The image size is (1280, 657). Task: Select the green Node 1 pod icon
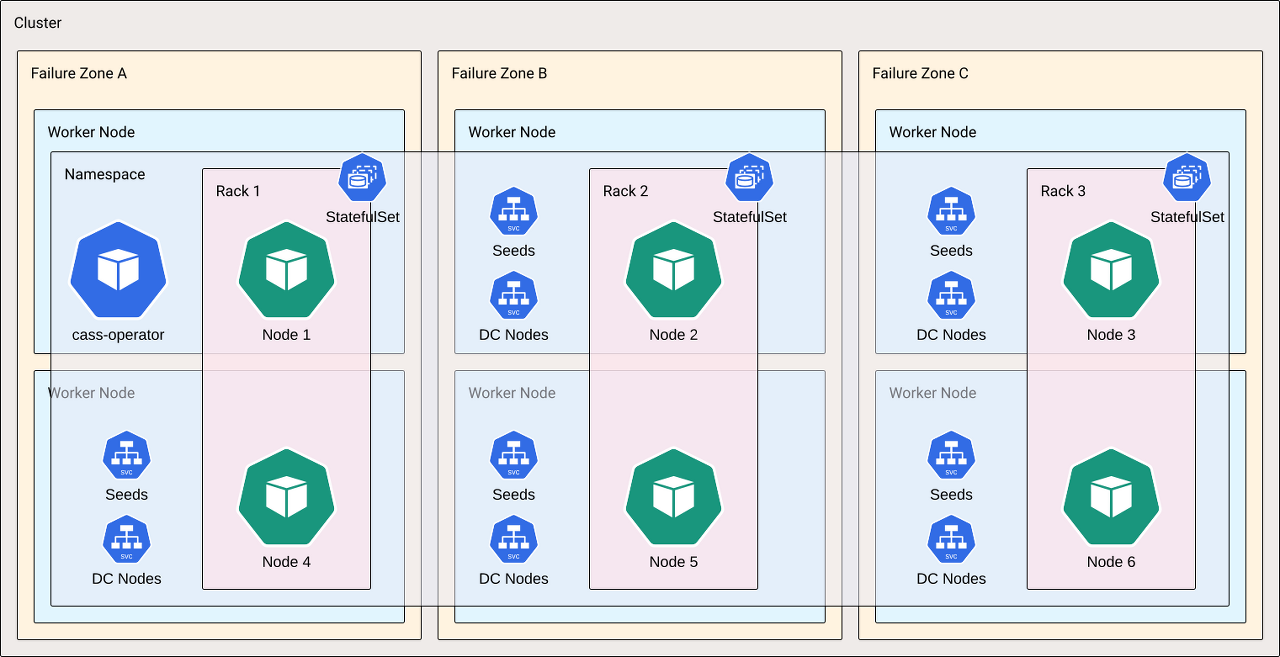point(286,270)
